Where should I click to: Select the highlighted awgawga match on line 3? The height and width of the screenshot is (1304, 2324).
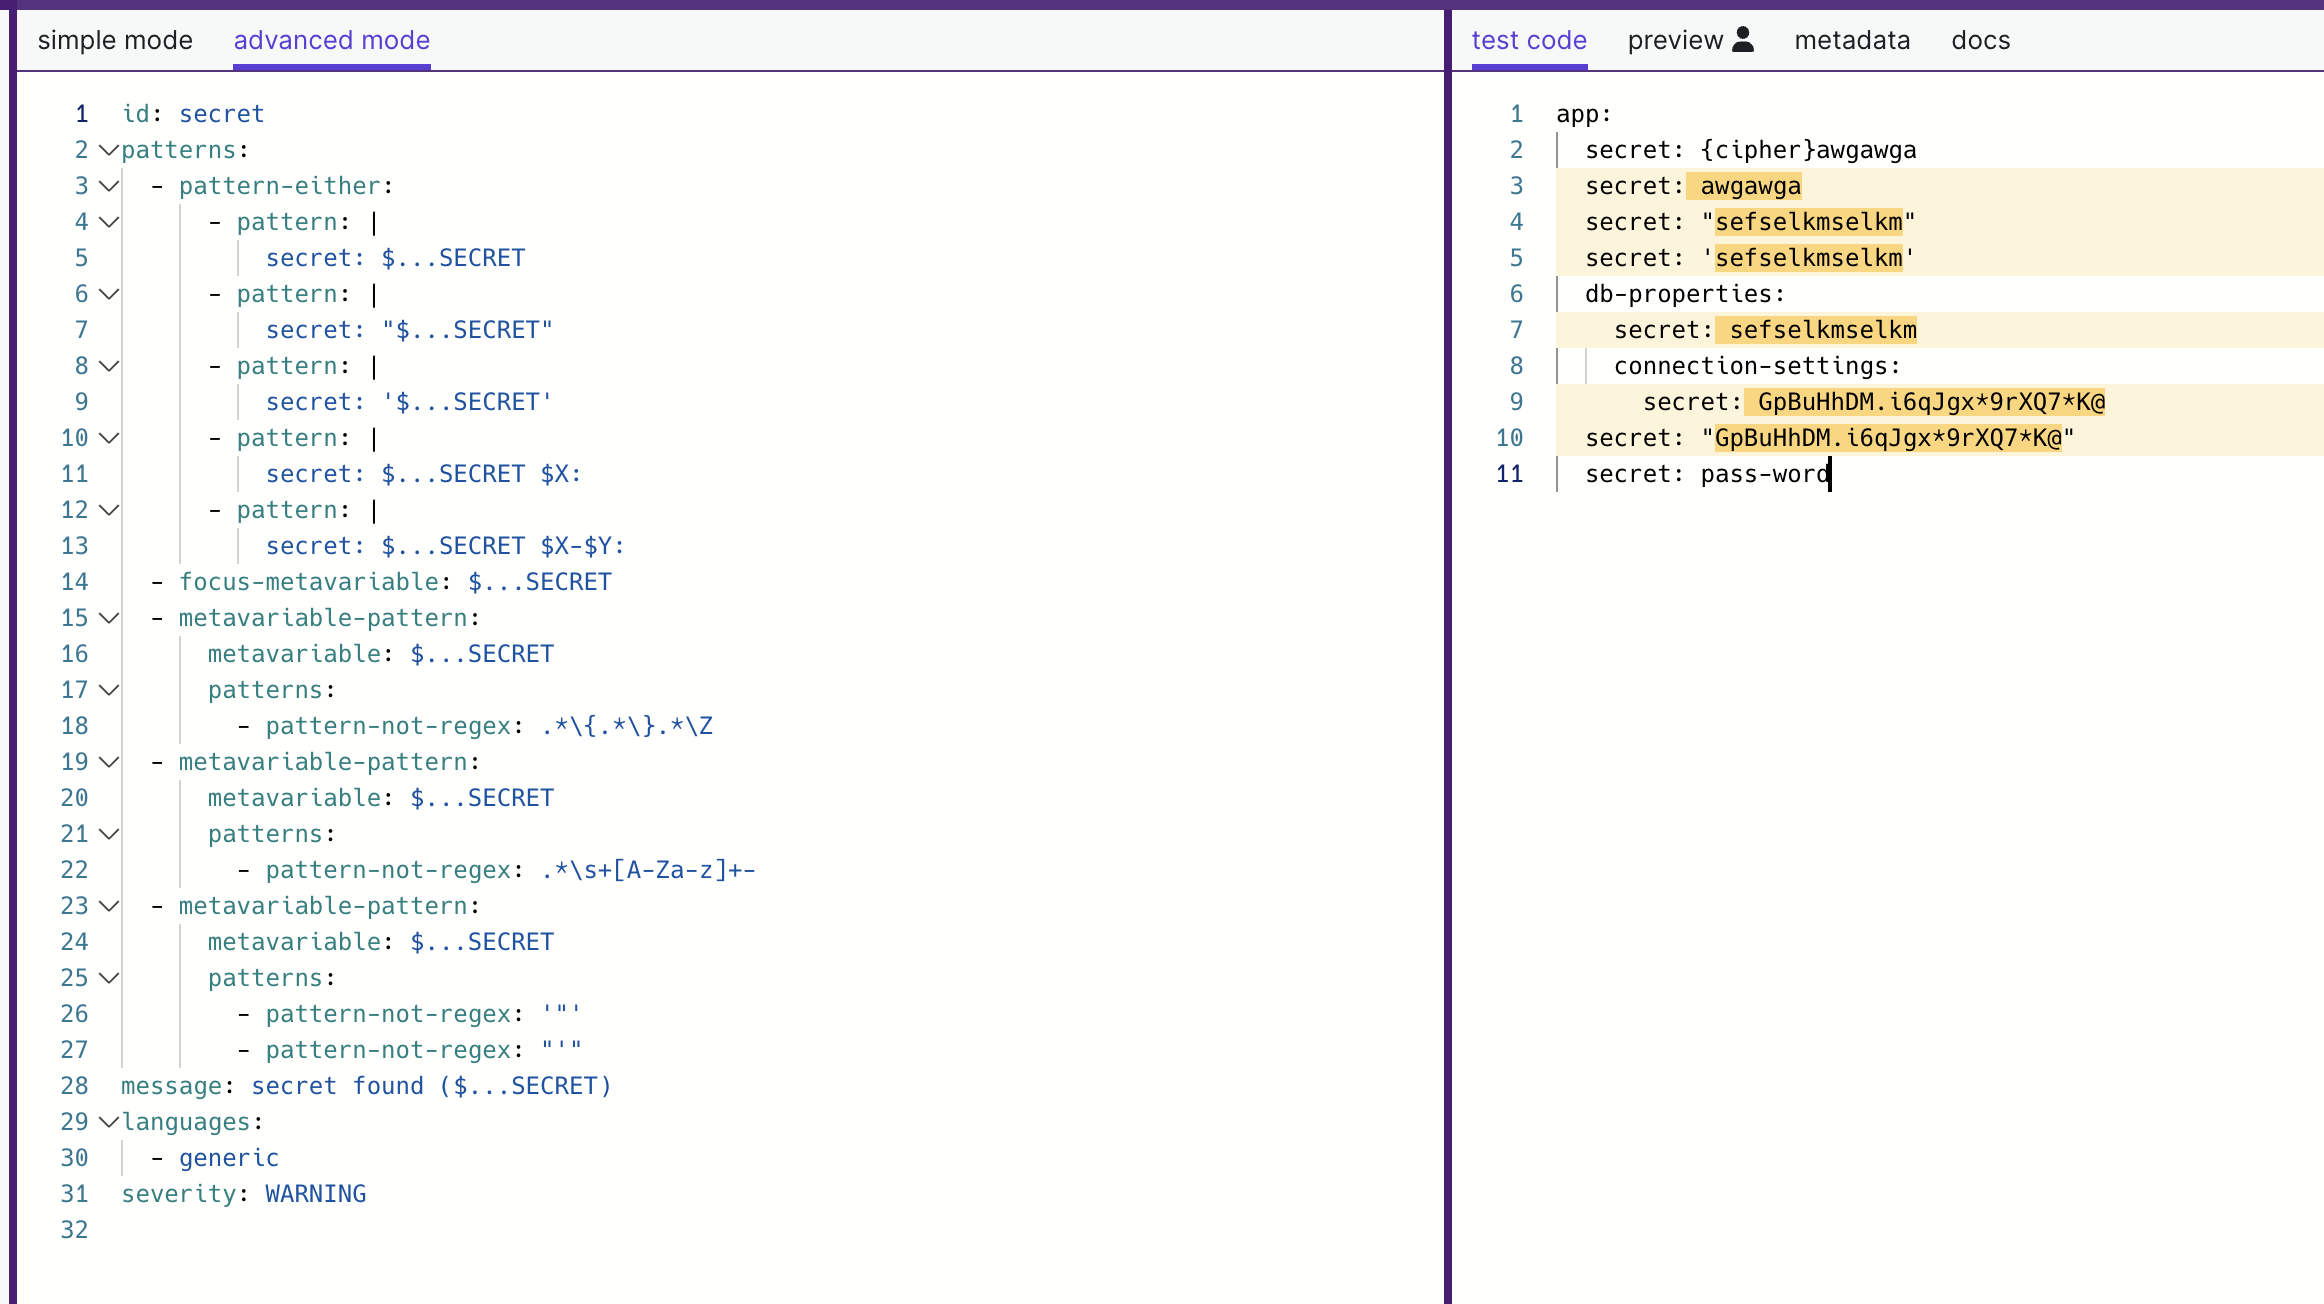(1744, 185)
